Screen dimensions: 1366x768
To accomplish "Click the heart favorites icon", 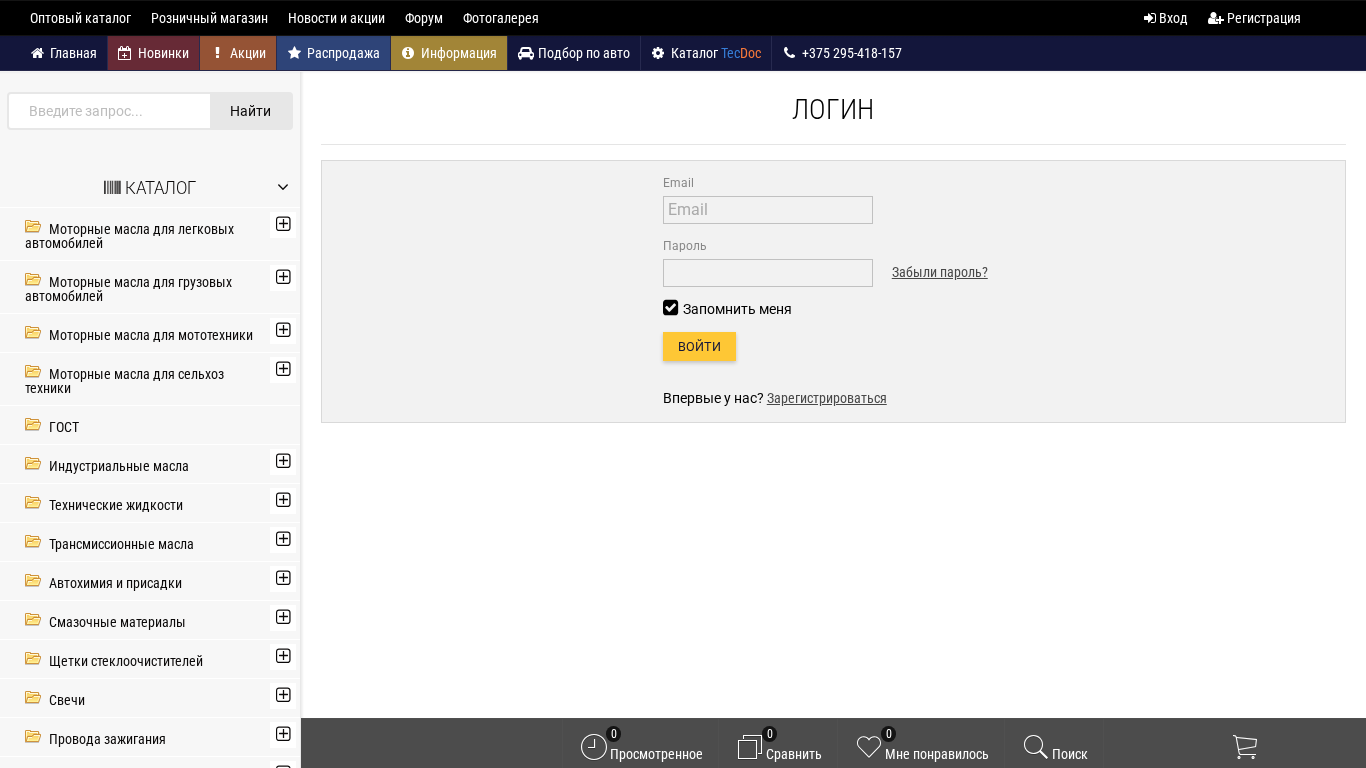I will click(869, 747).
